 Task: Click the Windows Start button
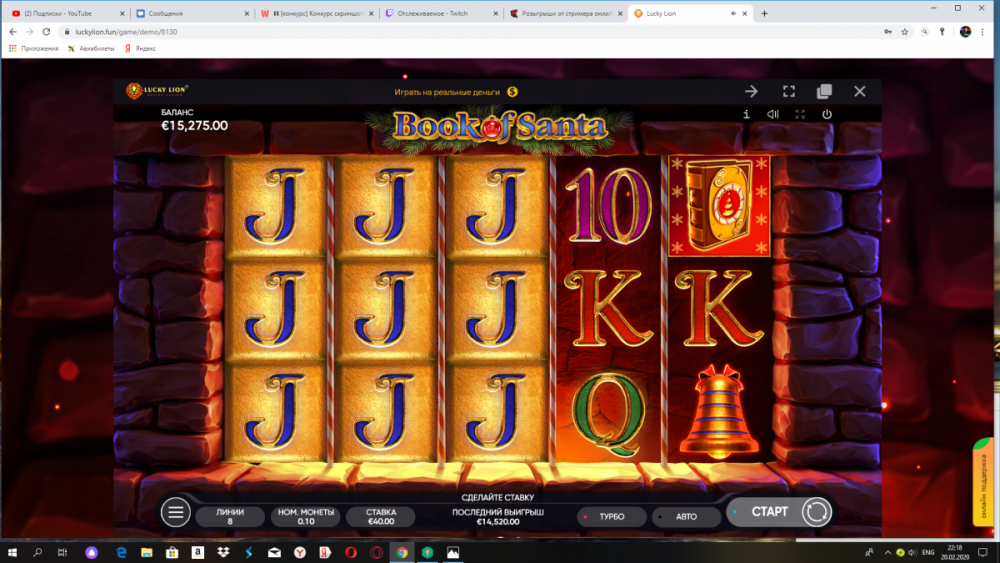(x=12, y=552)
